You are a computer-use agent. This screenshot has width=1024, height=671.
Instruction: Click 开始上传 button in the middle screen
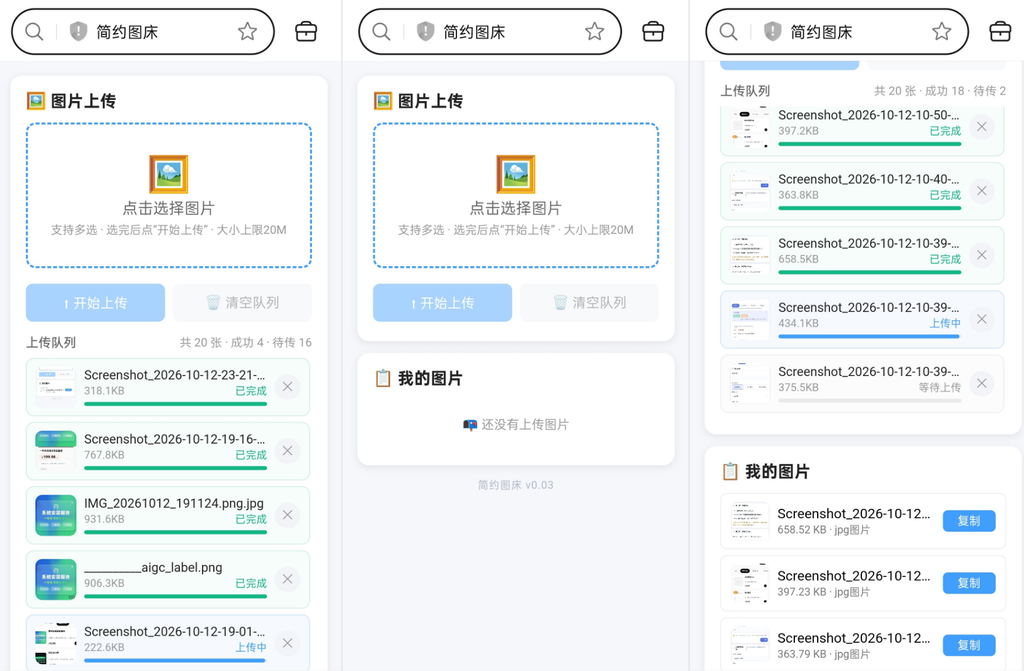(x=442, y=303)
